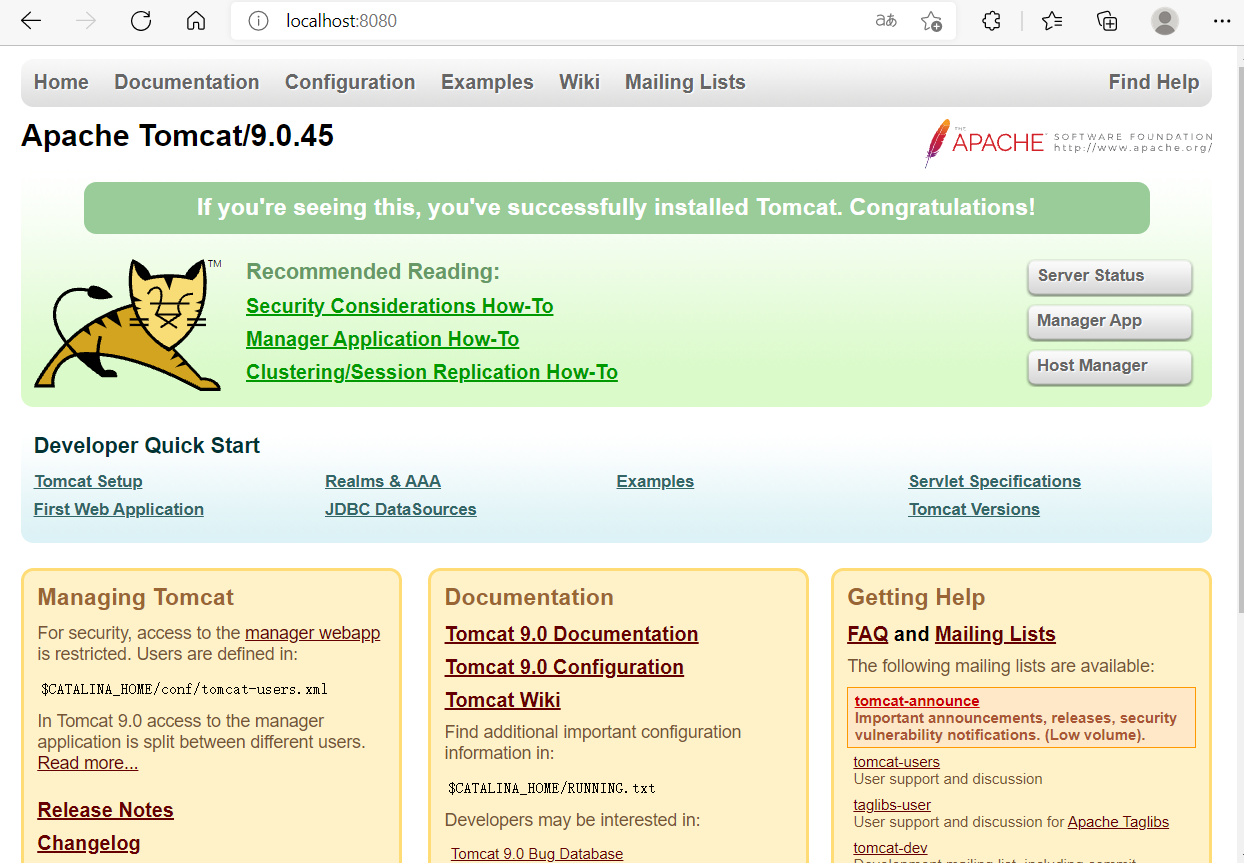Open the Tomcat Setup quick start link
The width and height of the screenshot is (1244, 863).
88,482
